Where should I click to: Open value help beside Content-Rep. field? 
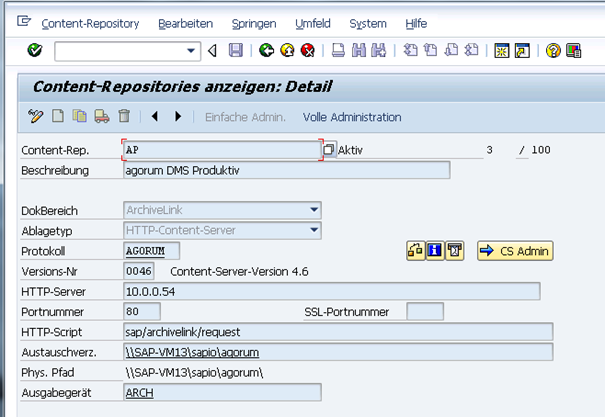pos(329,150)
